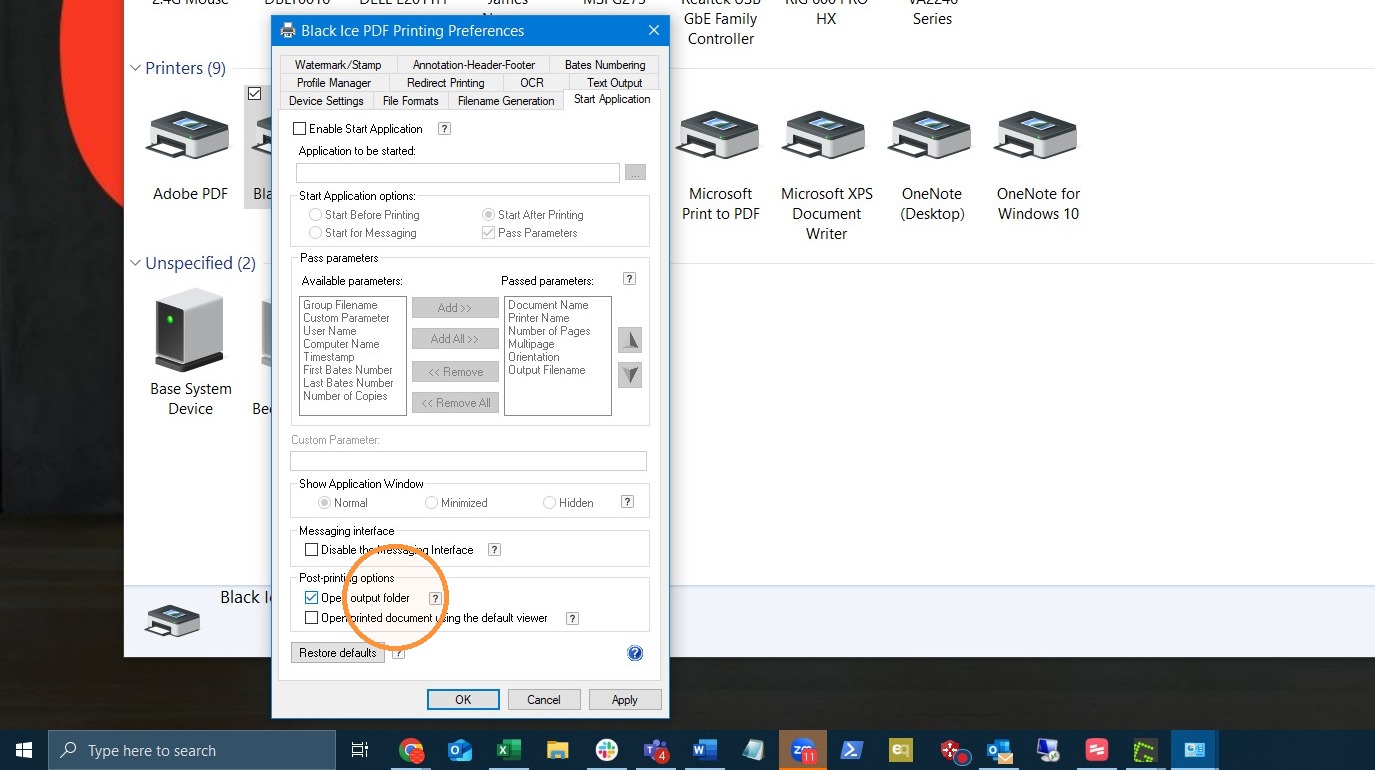Switch to the Bates Numbering tab
The width and height of the screenshot is (1375, 770).
[x=605, y=65]
